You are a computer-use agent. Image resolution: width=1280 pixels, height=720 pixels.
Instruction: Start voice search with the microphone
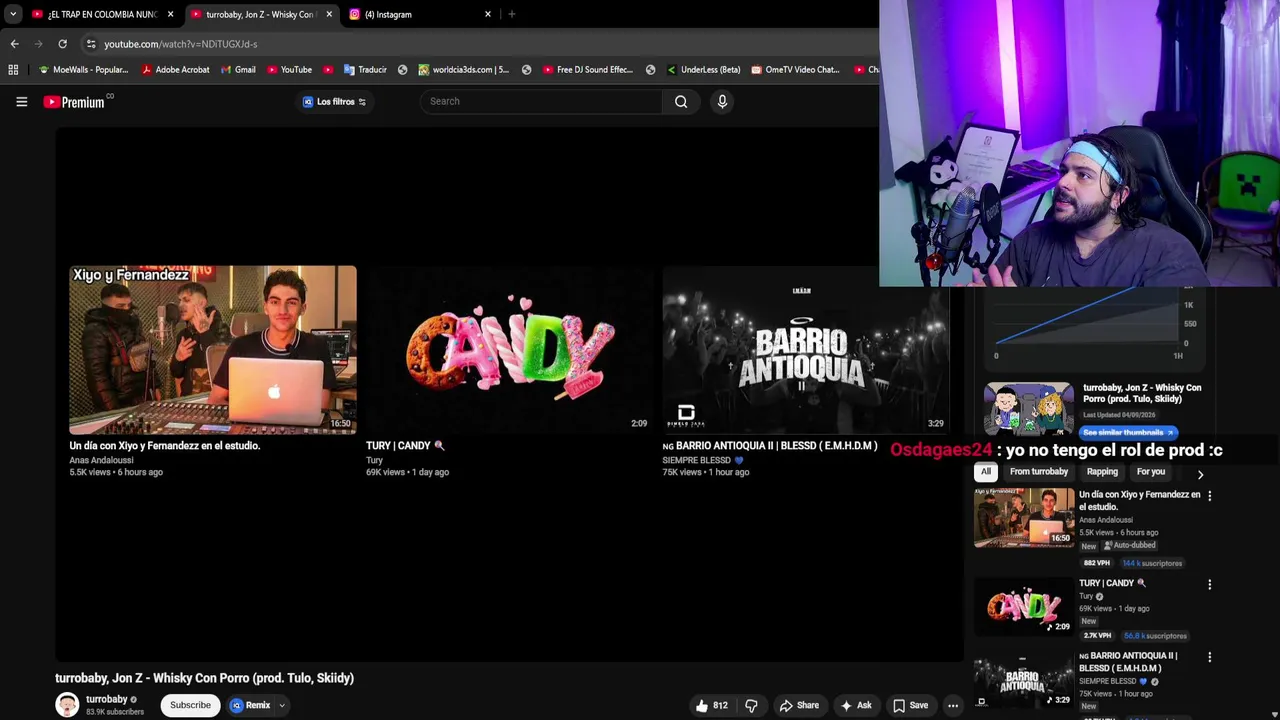722,101
